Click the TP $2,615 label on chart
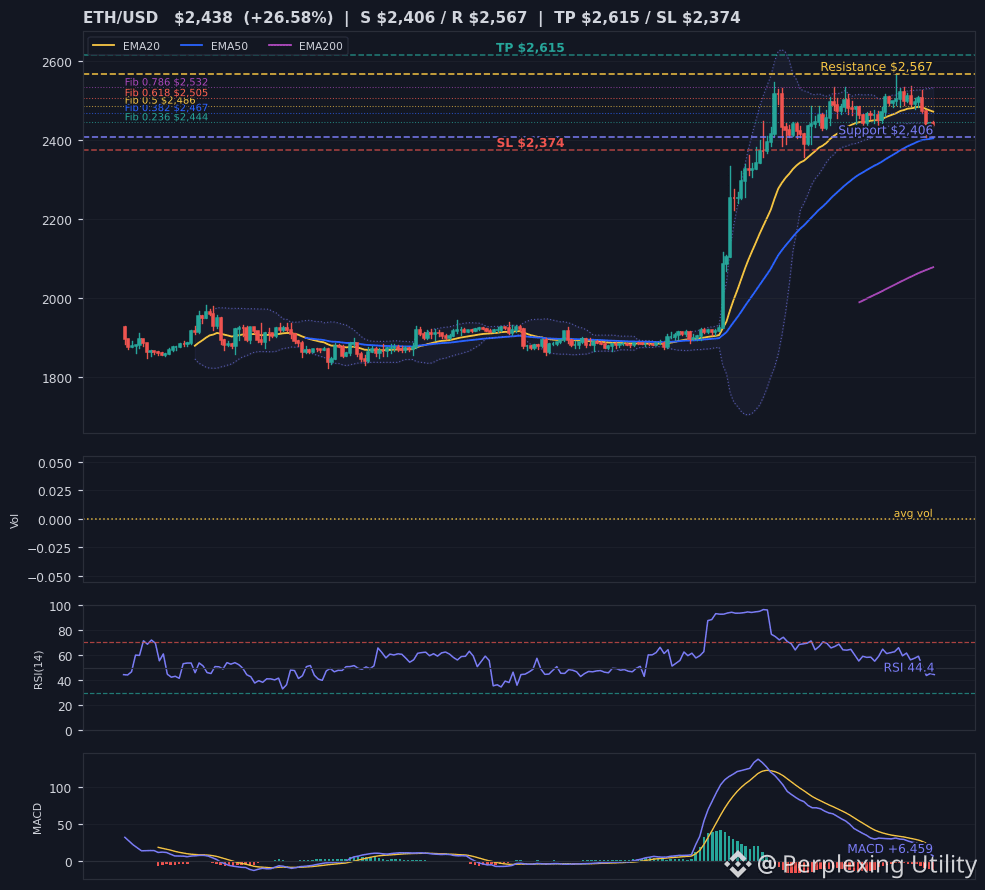The width and height of the screenshot is (985, 890). 530,48
